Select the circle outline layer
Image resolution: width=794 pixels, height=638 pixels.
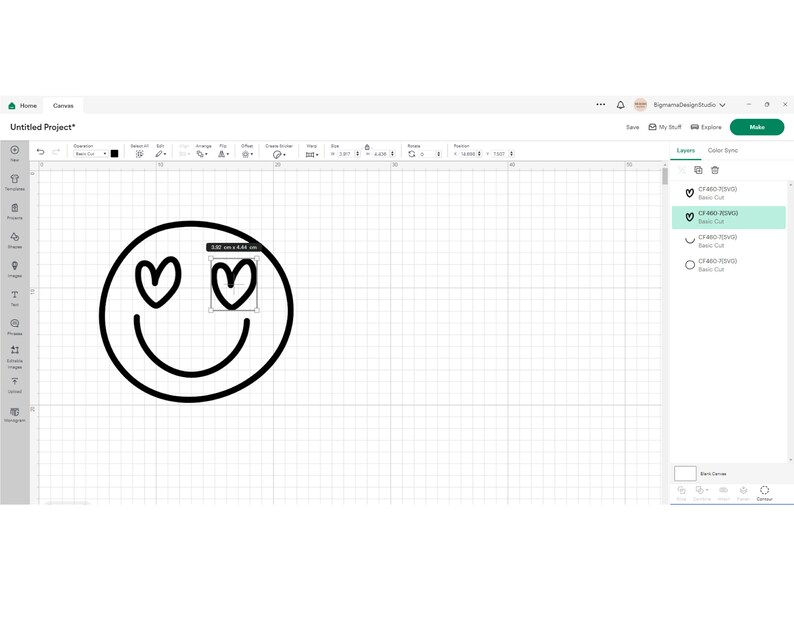point(729,265)
